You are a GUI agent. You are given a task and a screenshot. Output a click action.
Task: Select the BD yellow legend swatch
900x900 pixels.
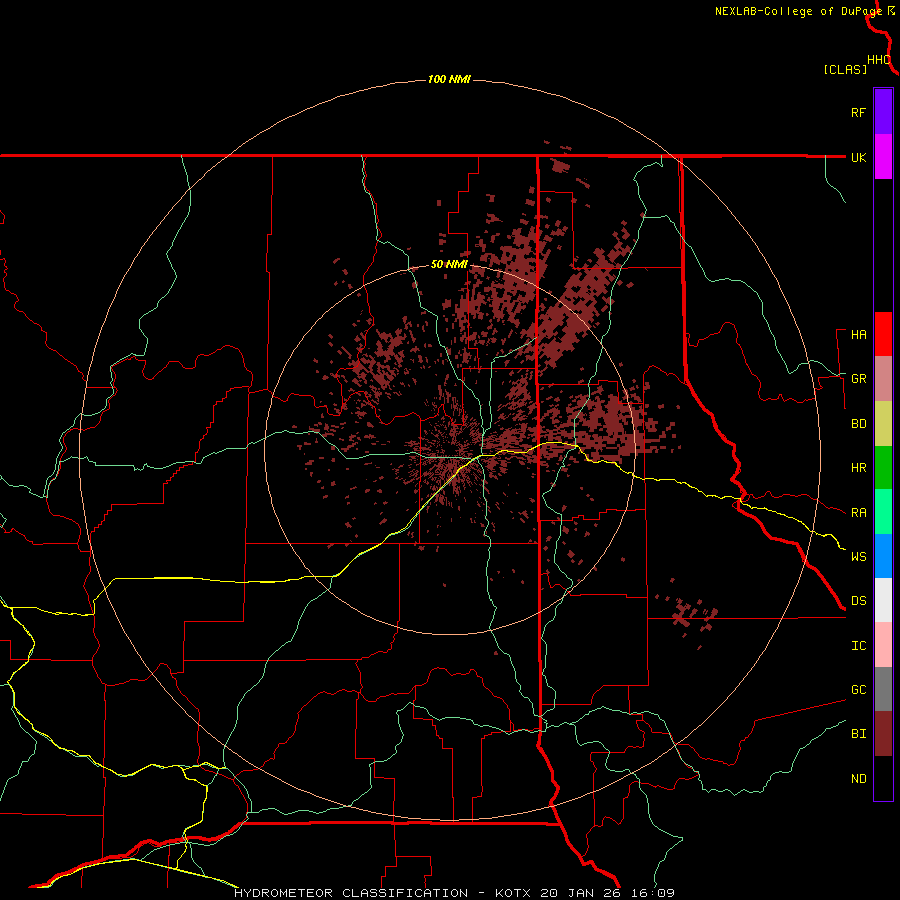click(883, 423)
